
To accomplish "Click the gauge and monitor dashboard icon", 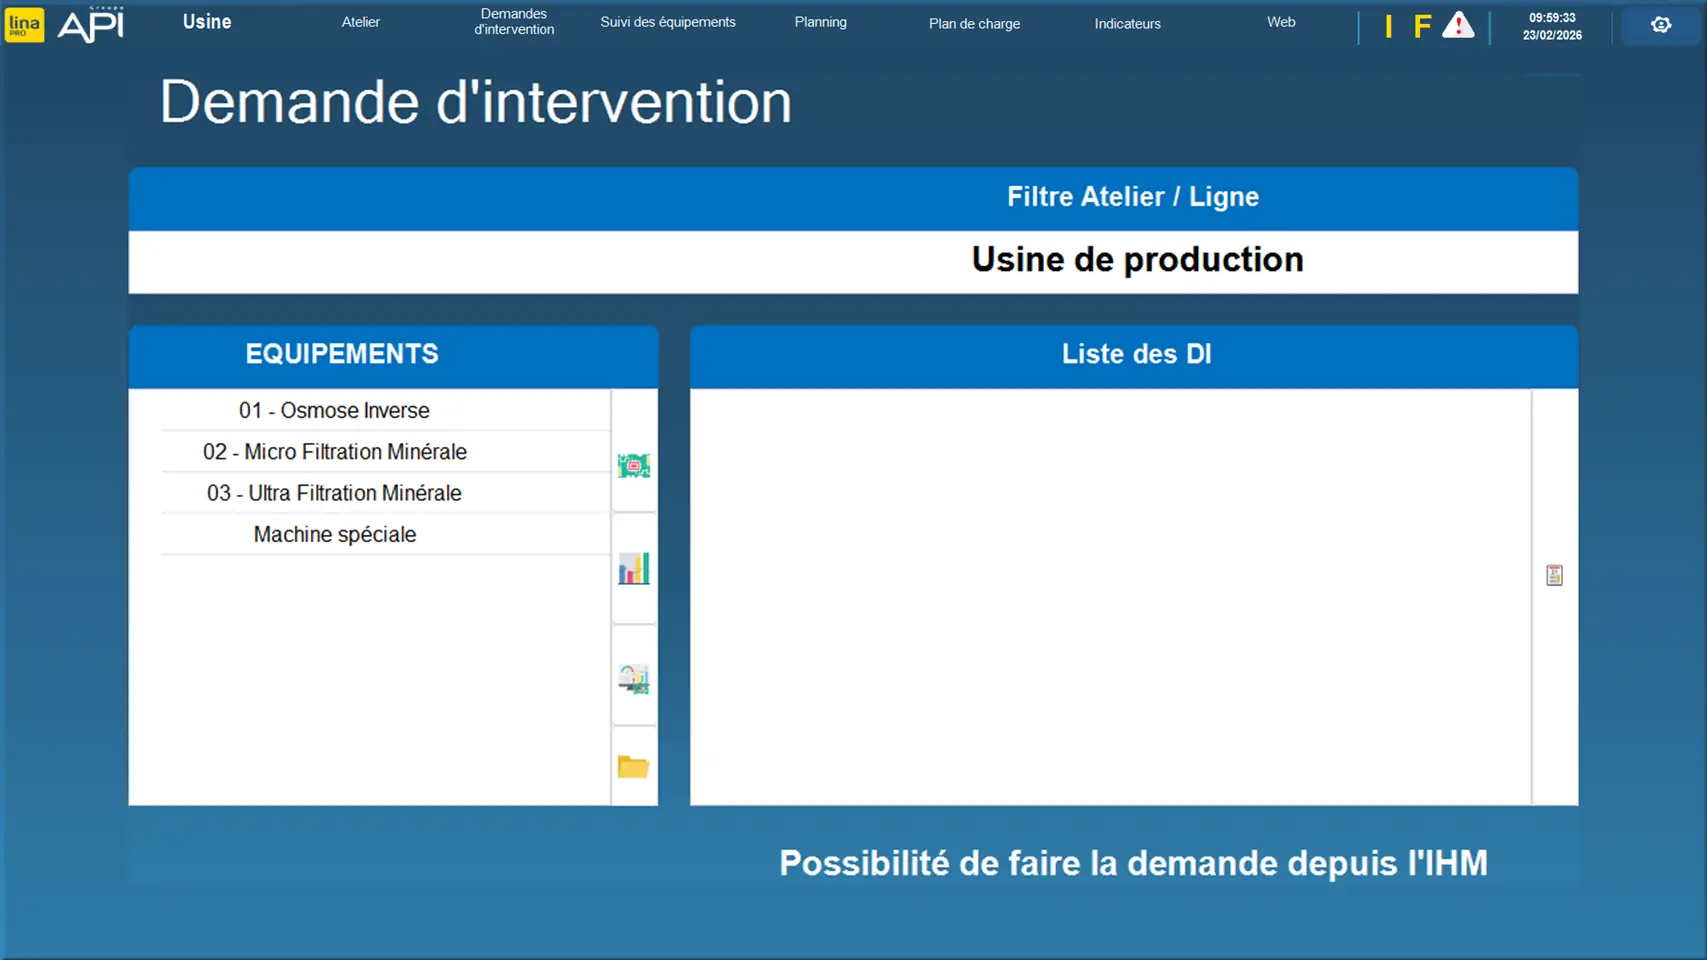I will pos(633,679).
